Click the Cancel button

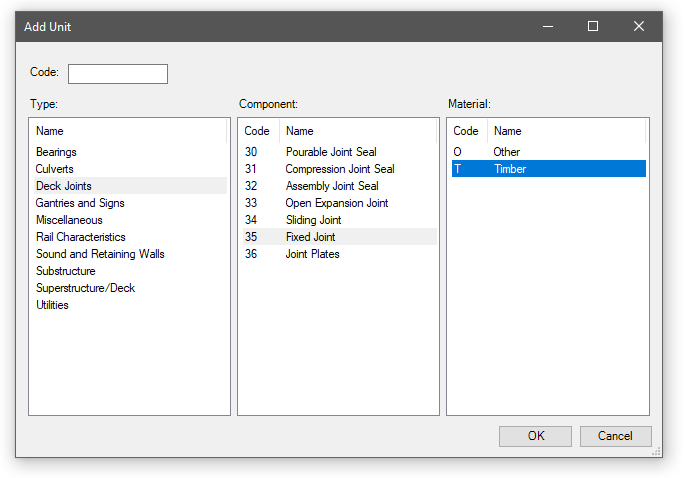[x=615, y=436]
